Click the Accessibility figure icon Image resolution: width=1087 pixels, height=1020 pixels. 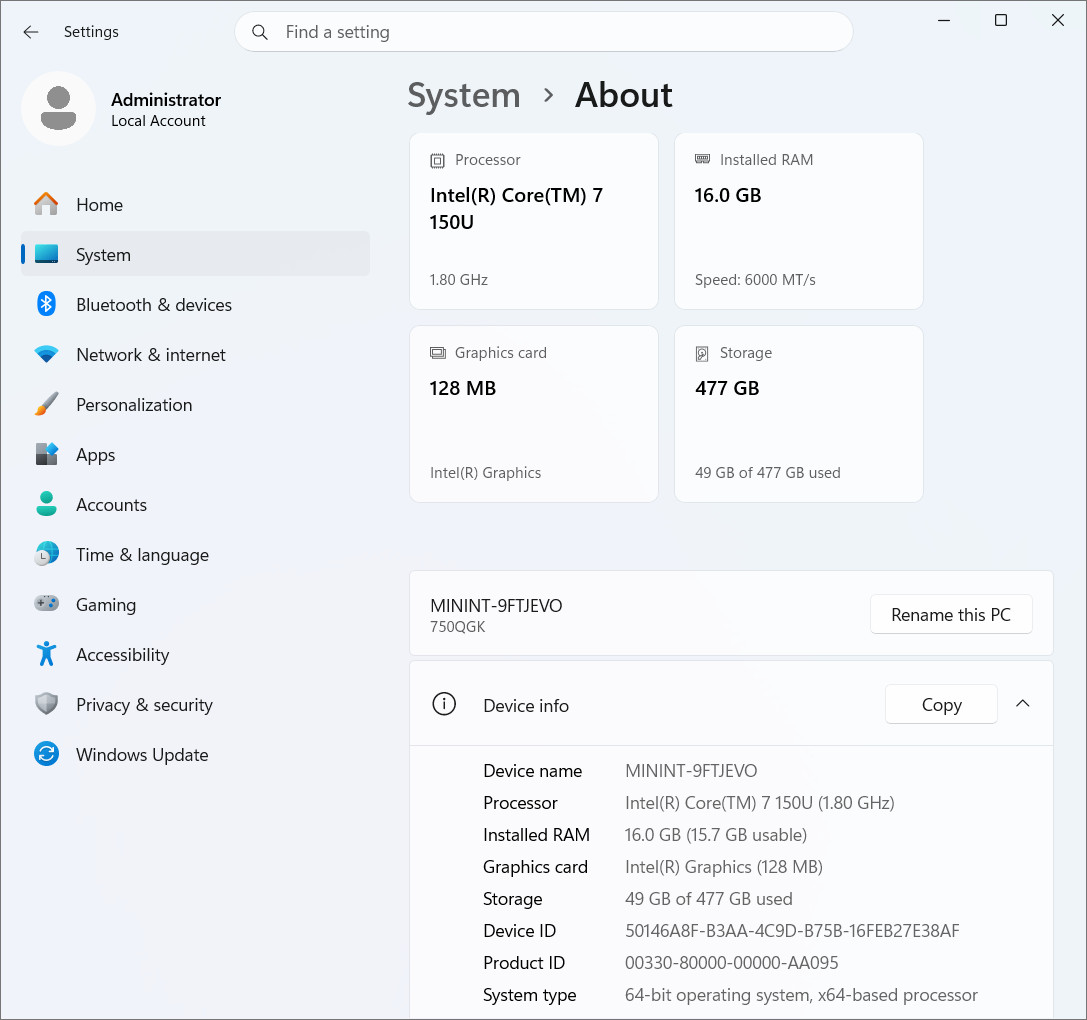(46, 654)
